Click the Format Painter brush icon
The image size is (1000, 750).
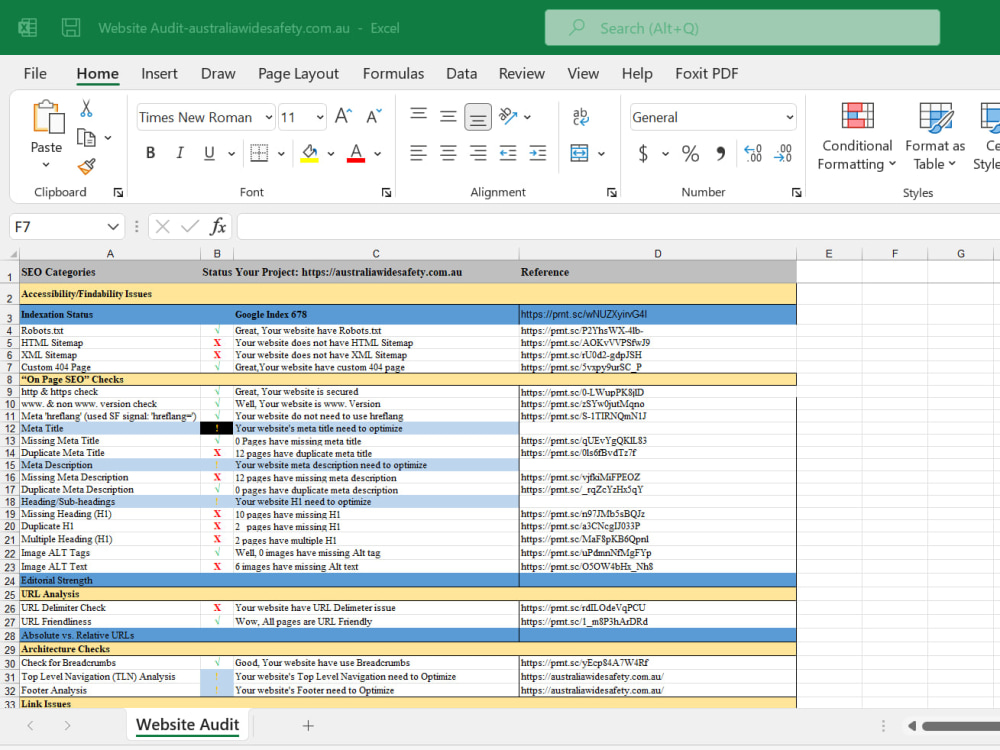point(87,166)
